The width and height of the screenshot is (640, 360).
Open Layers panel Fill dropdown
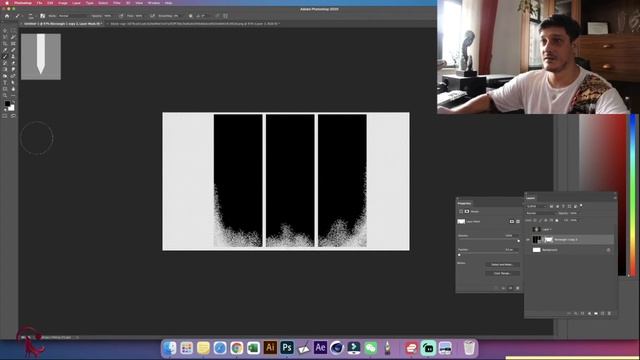tap(576, 220)
